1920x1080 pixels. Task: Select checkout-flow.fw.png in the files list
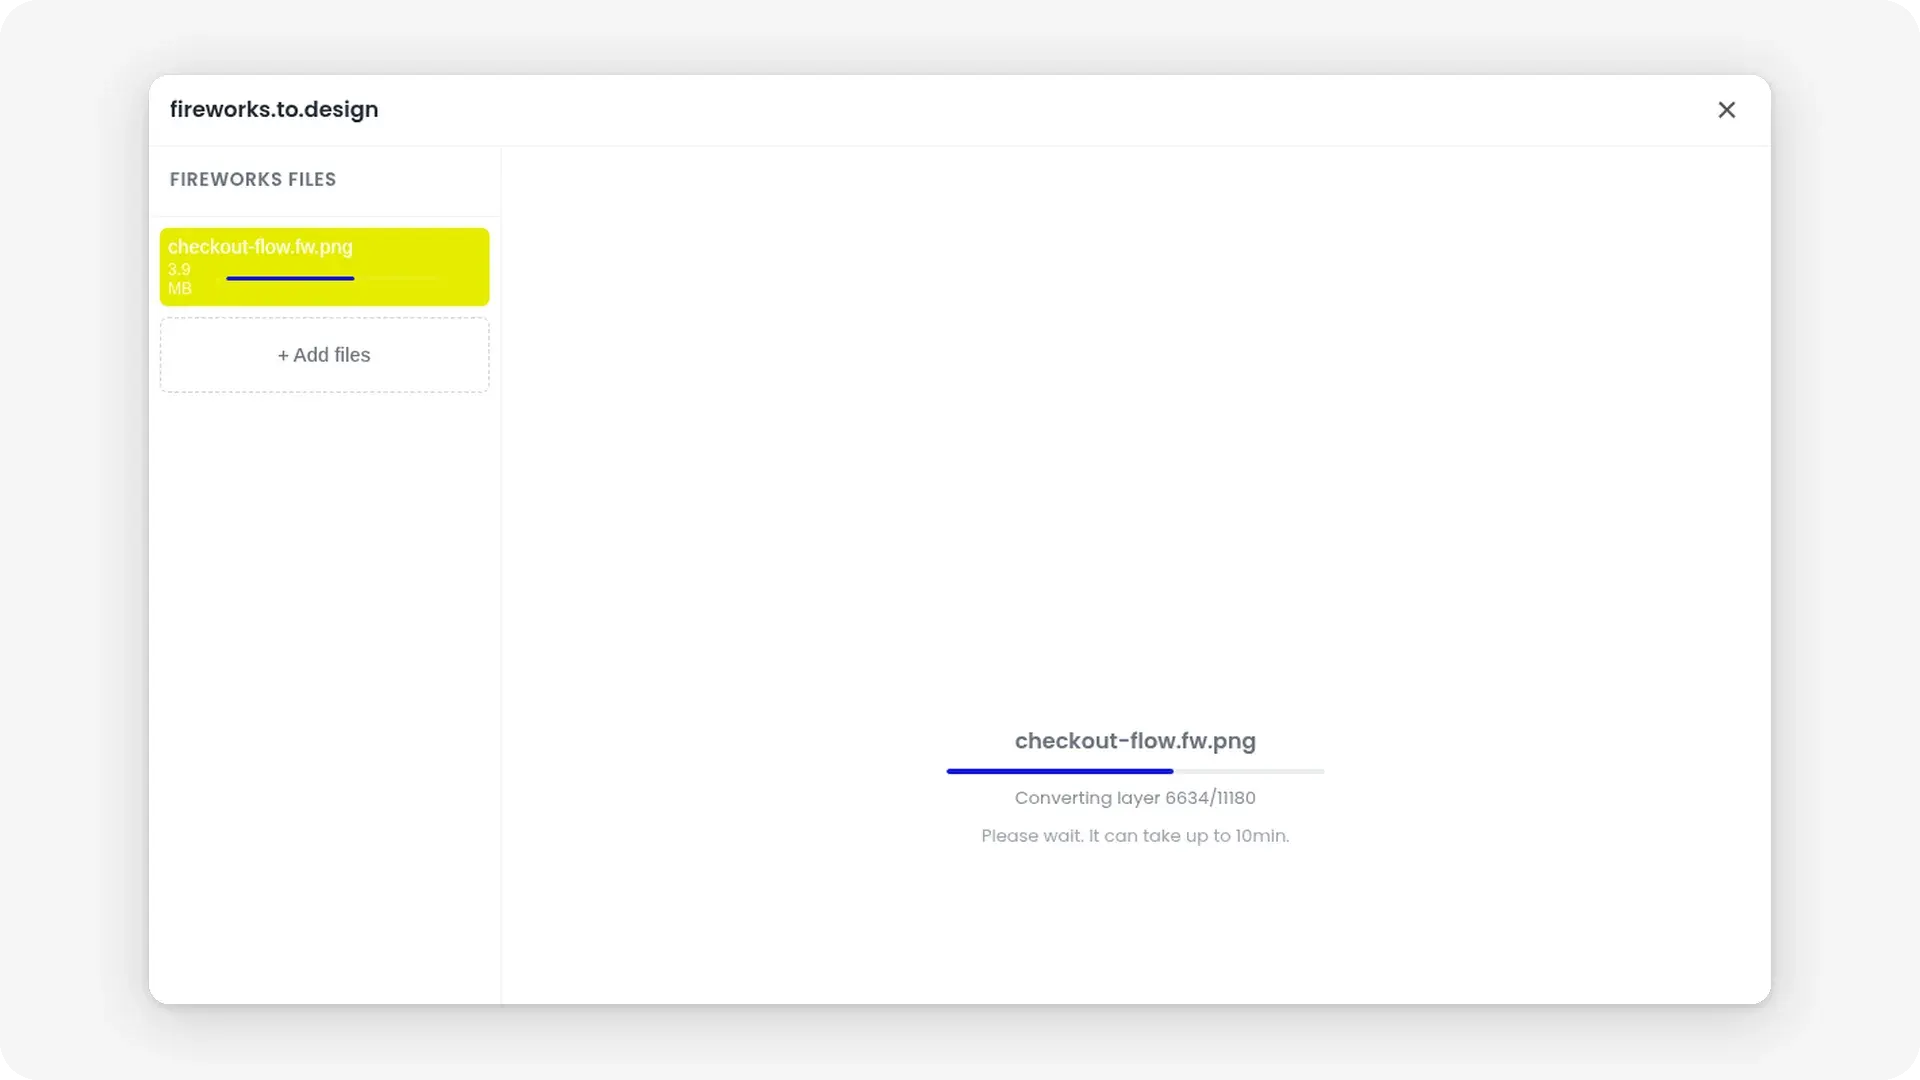tap(324, 267)
